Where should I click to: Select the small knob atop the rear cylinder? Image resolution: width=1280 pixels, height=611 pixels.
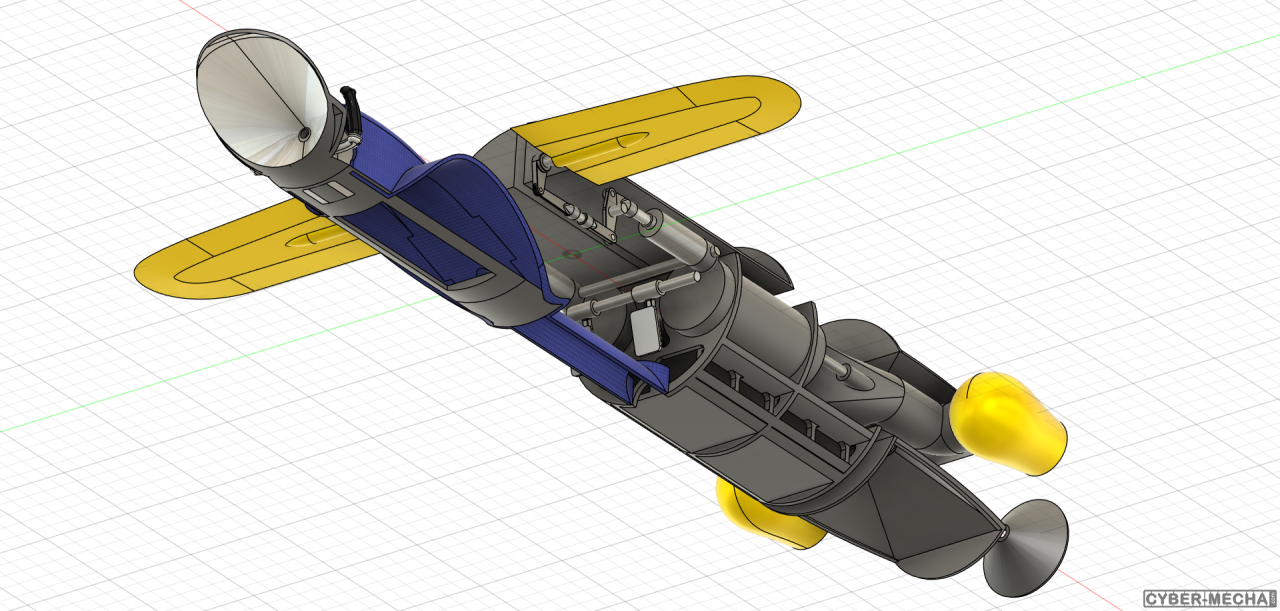[x=848, y=372]
